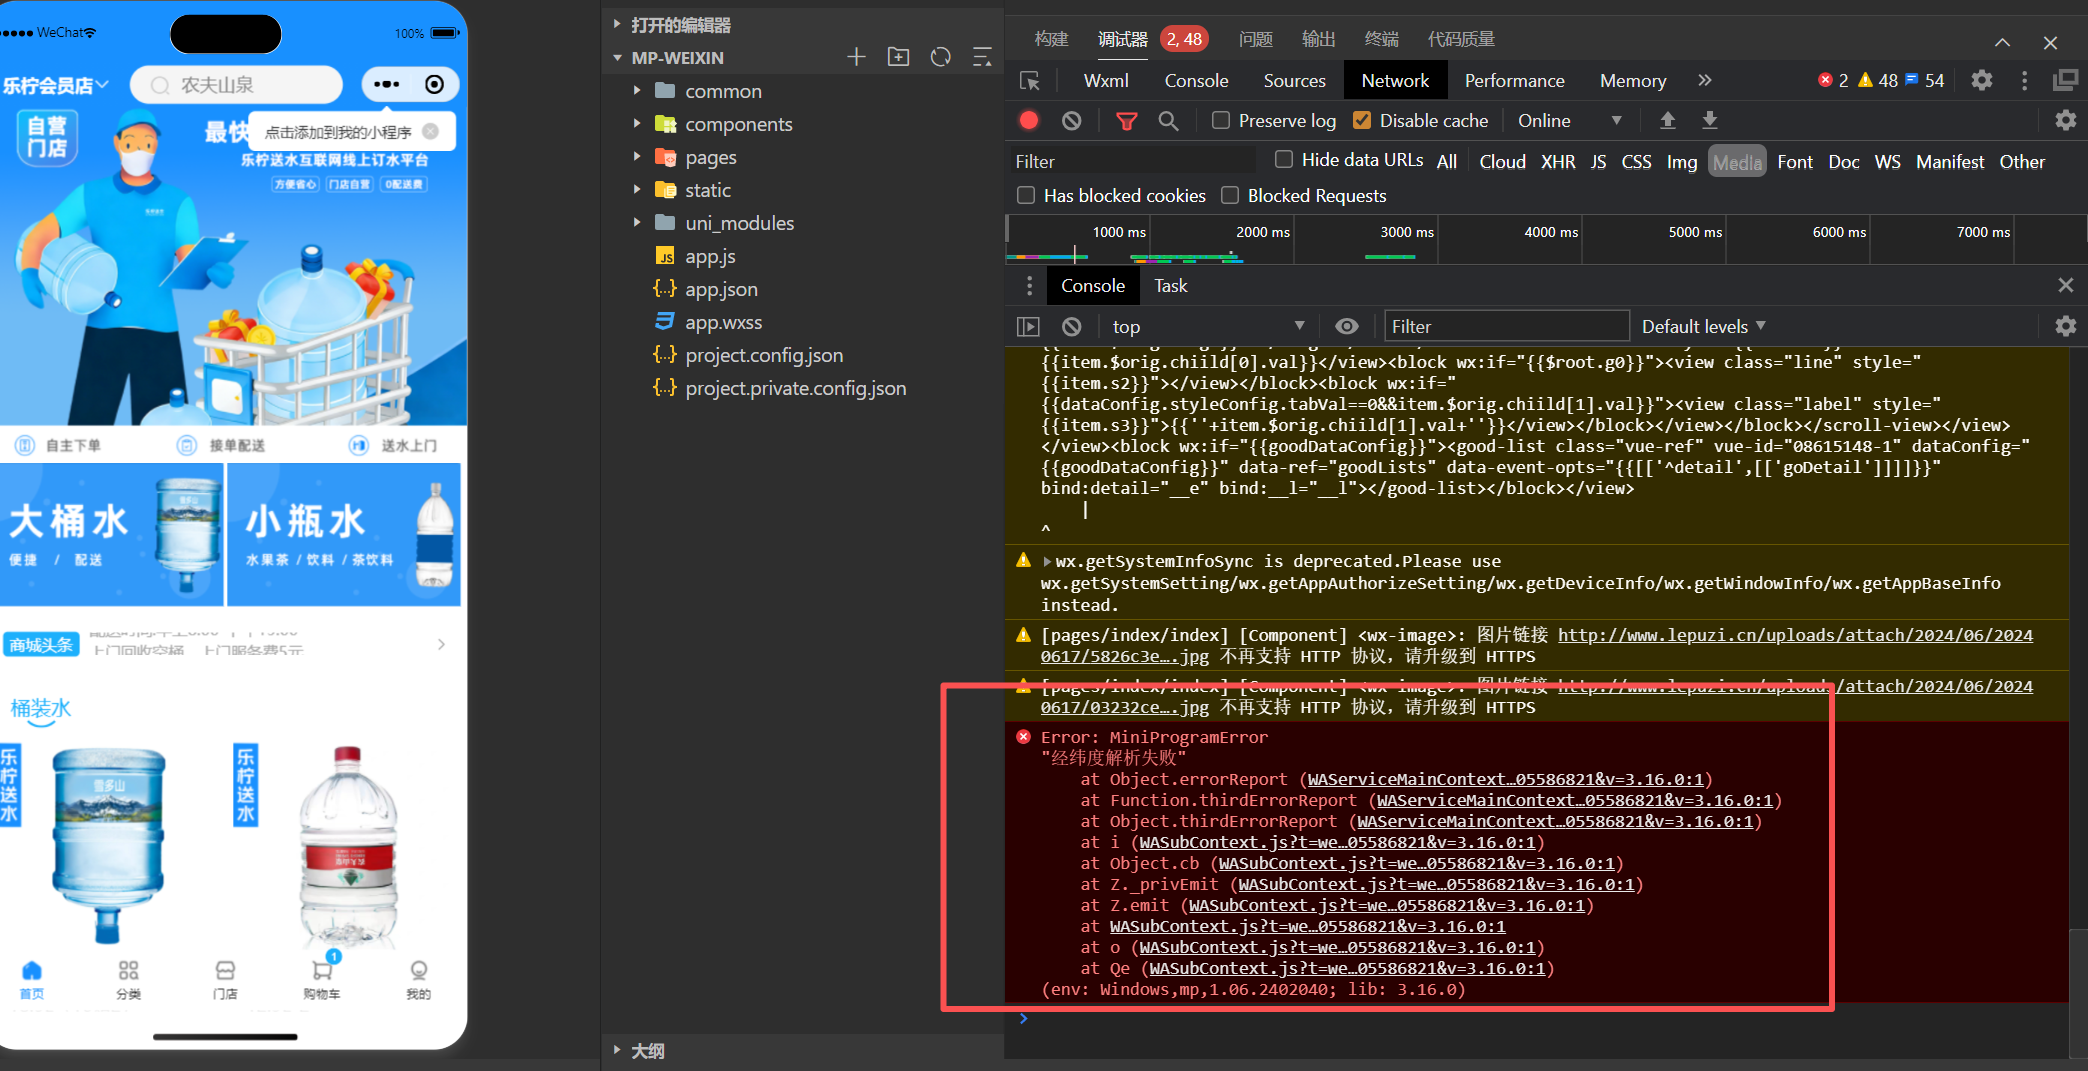Enable Preserve log checkbox

pos(1220,121)
